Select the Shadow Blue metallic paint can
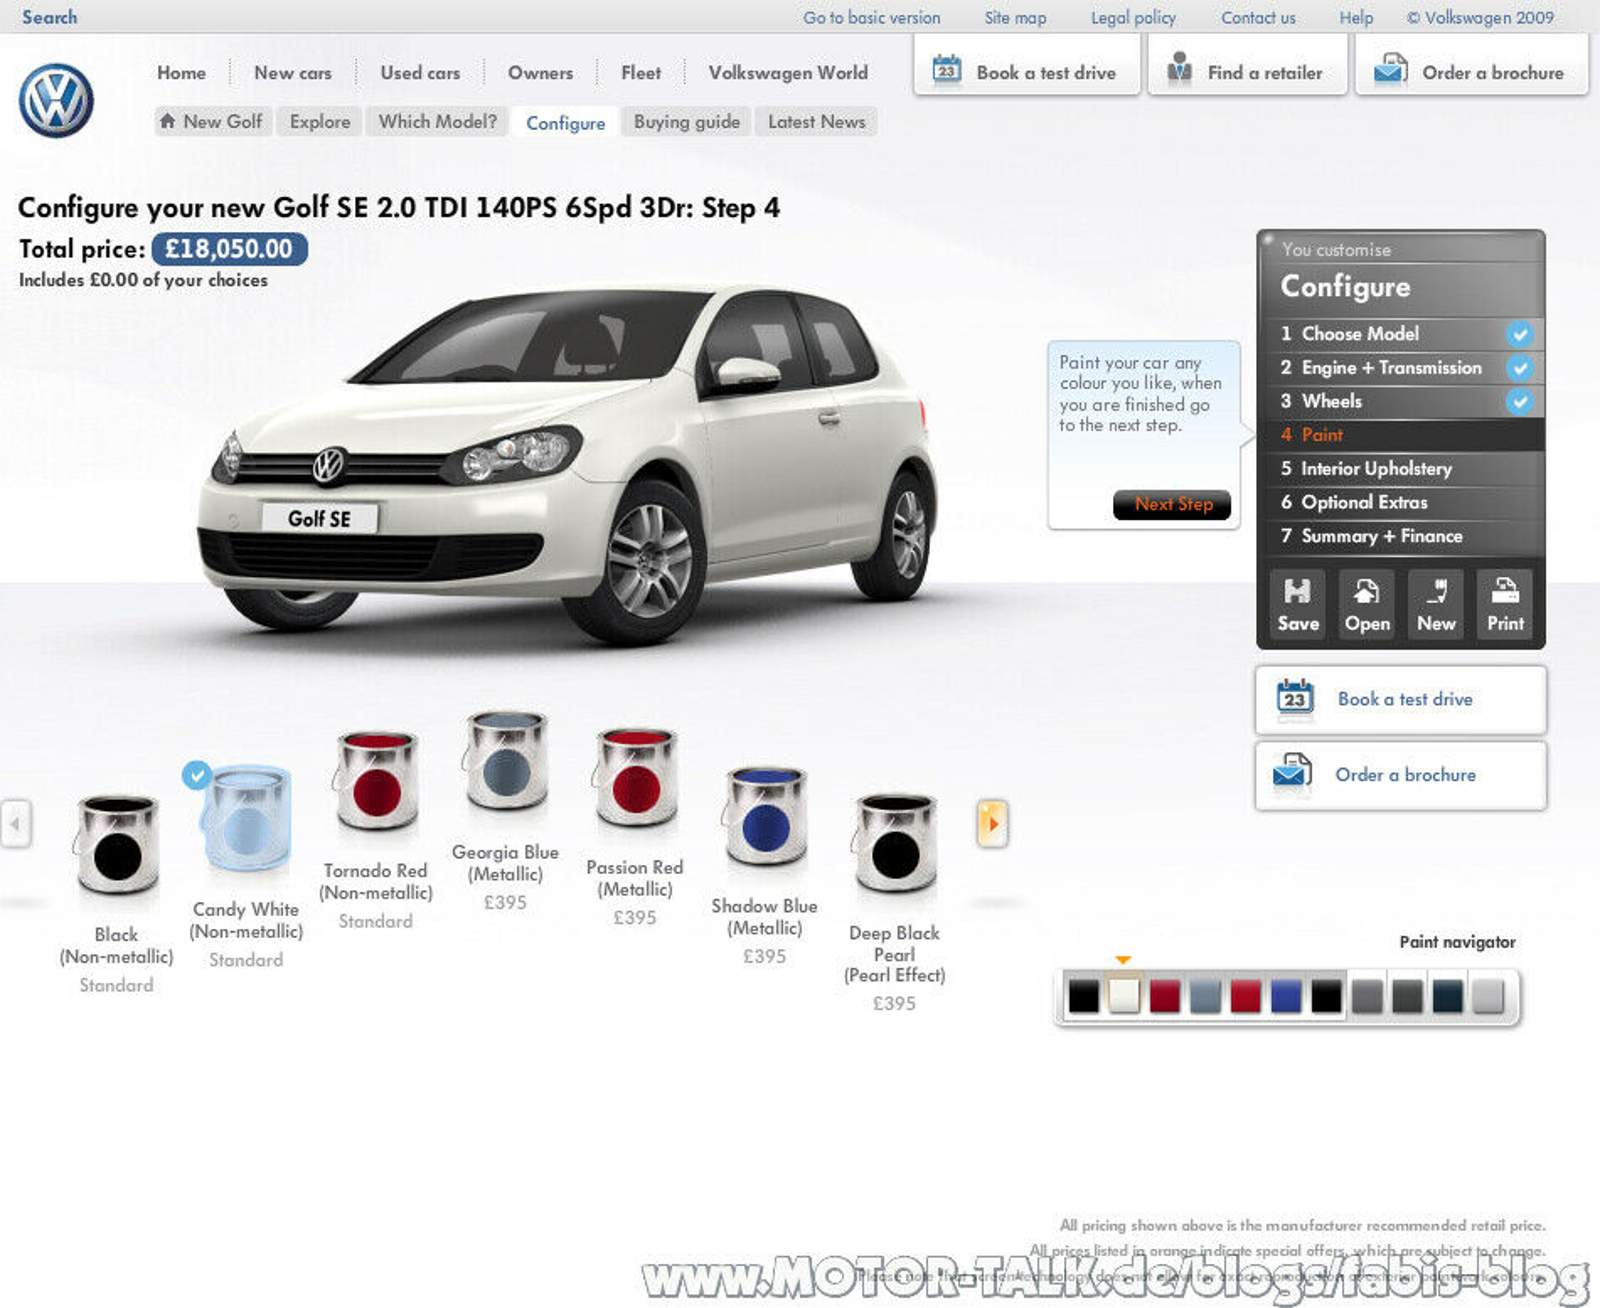 click(x=765, y=816)
